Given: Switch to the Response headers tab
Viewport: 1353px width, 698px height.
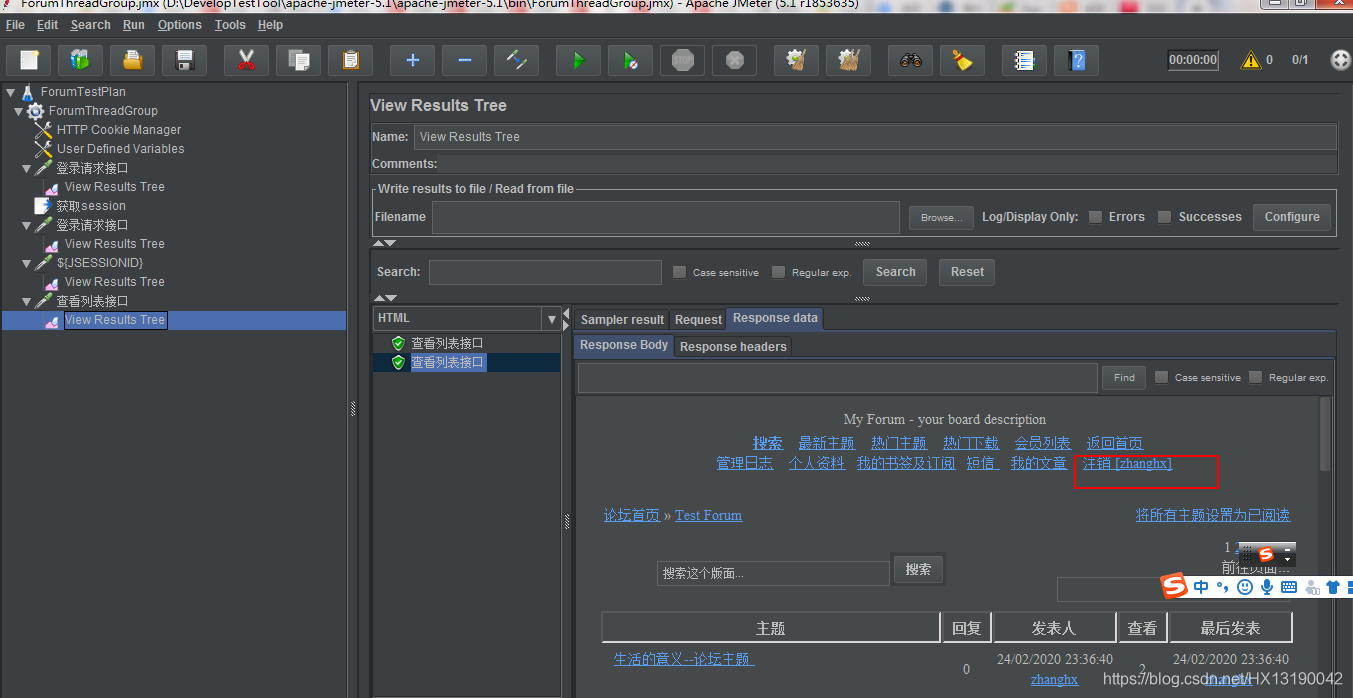Looking at the screenshot, I should tap(734, 346).
